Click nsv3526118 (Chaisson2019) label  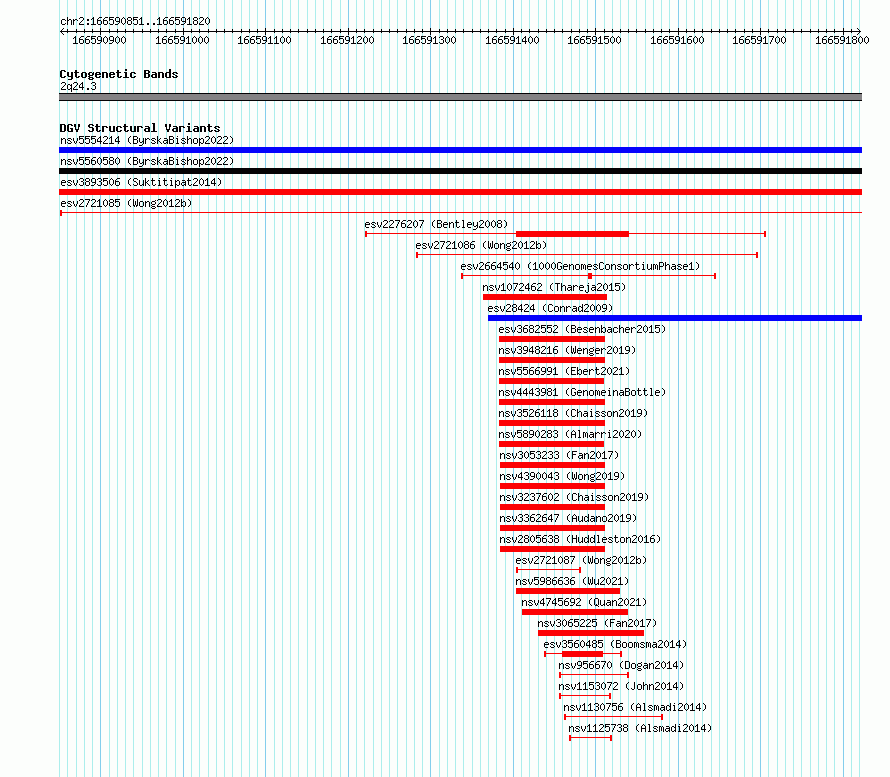point(573,413)
